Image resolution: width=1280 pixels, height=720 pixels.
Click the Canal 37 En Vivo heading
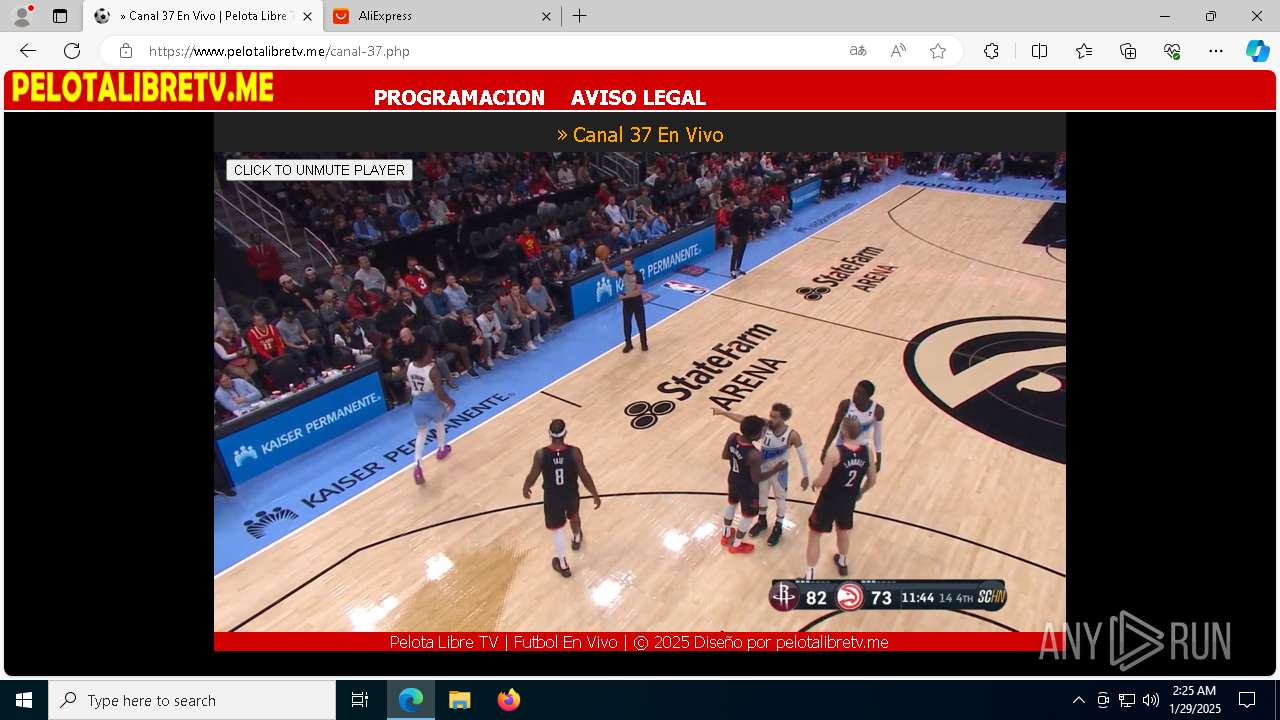[640, 135]
